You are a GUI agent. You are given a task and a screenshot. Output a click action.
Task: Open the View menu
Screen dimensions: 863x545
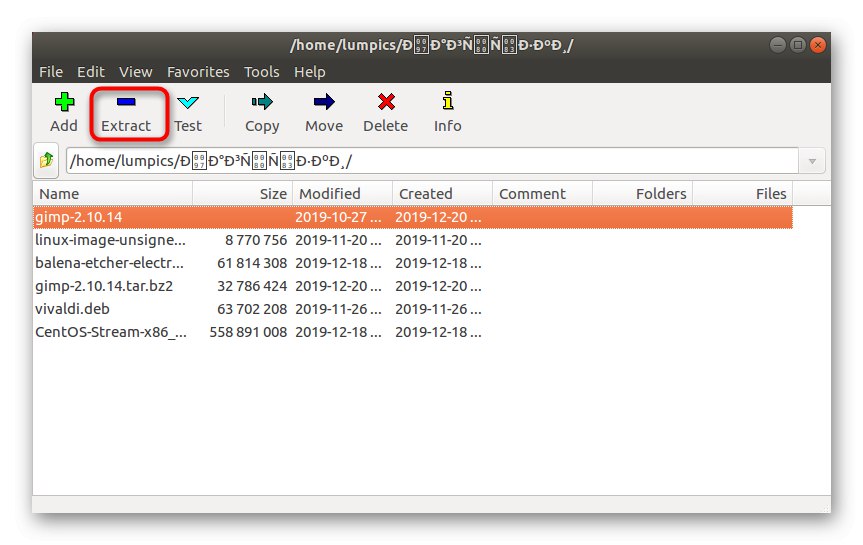click(135, 72)
